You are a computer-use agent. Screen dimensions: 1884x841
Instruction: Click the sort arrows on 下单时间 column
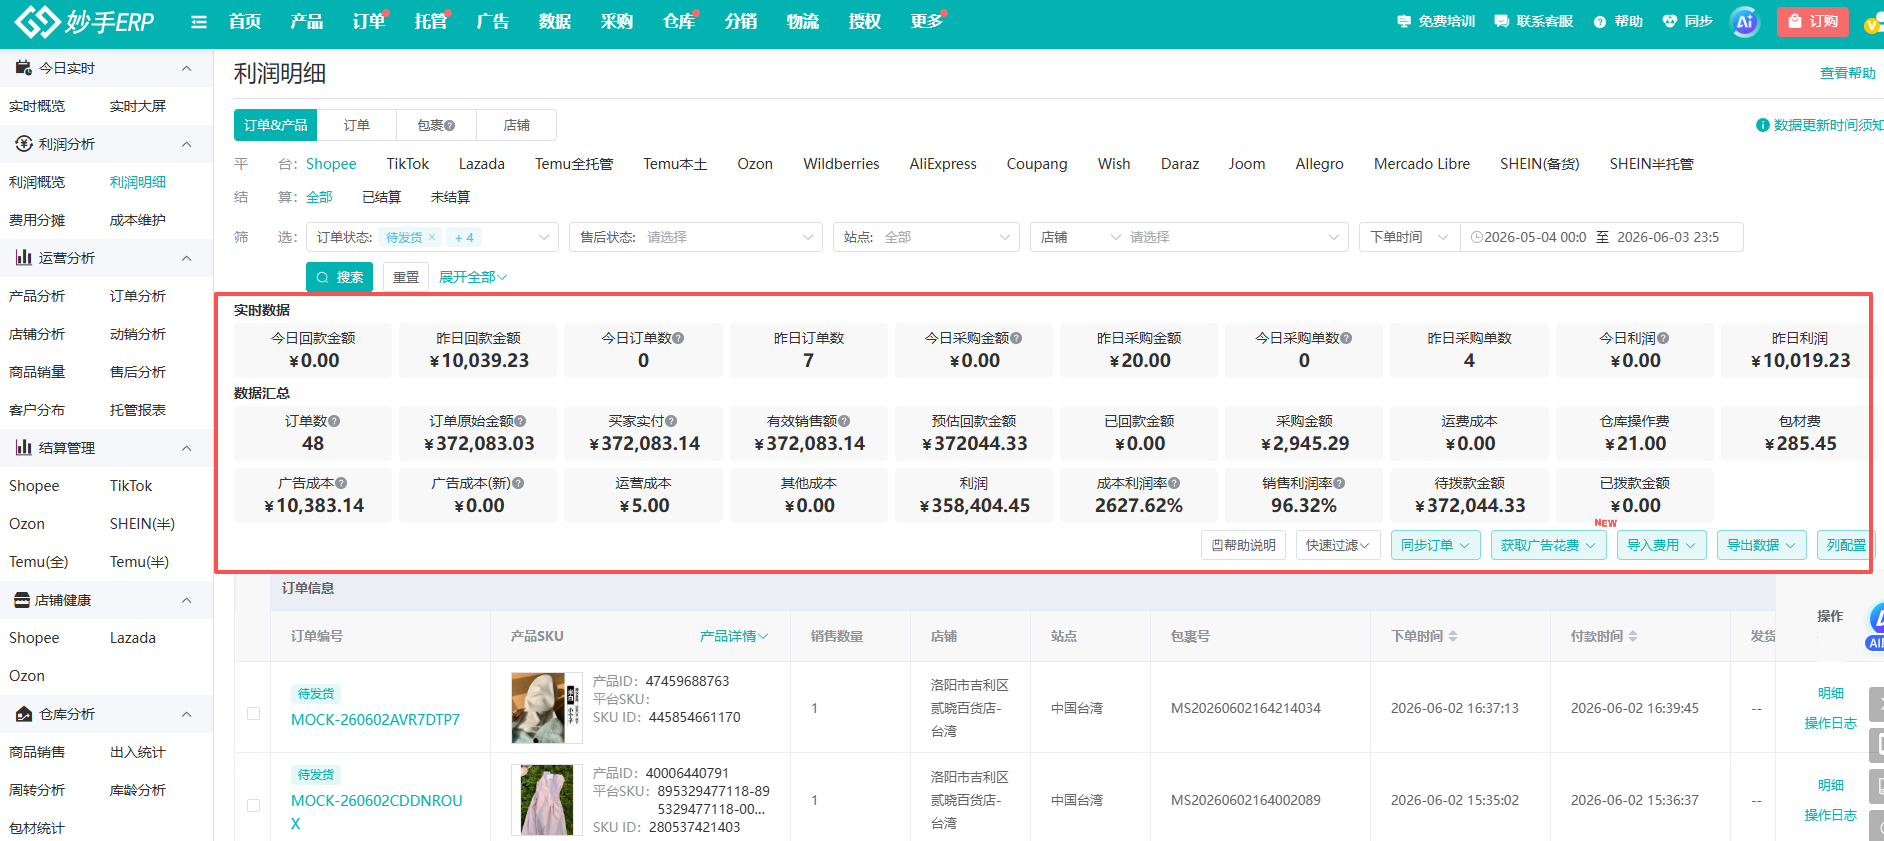pyautogui.click(x=1453, y=636)
